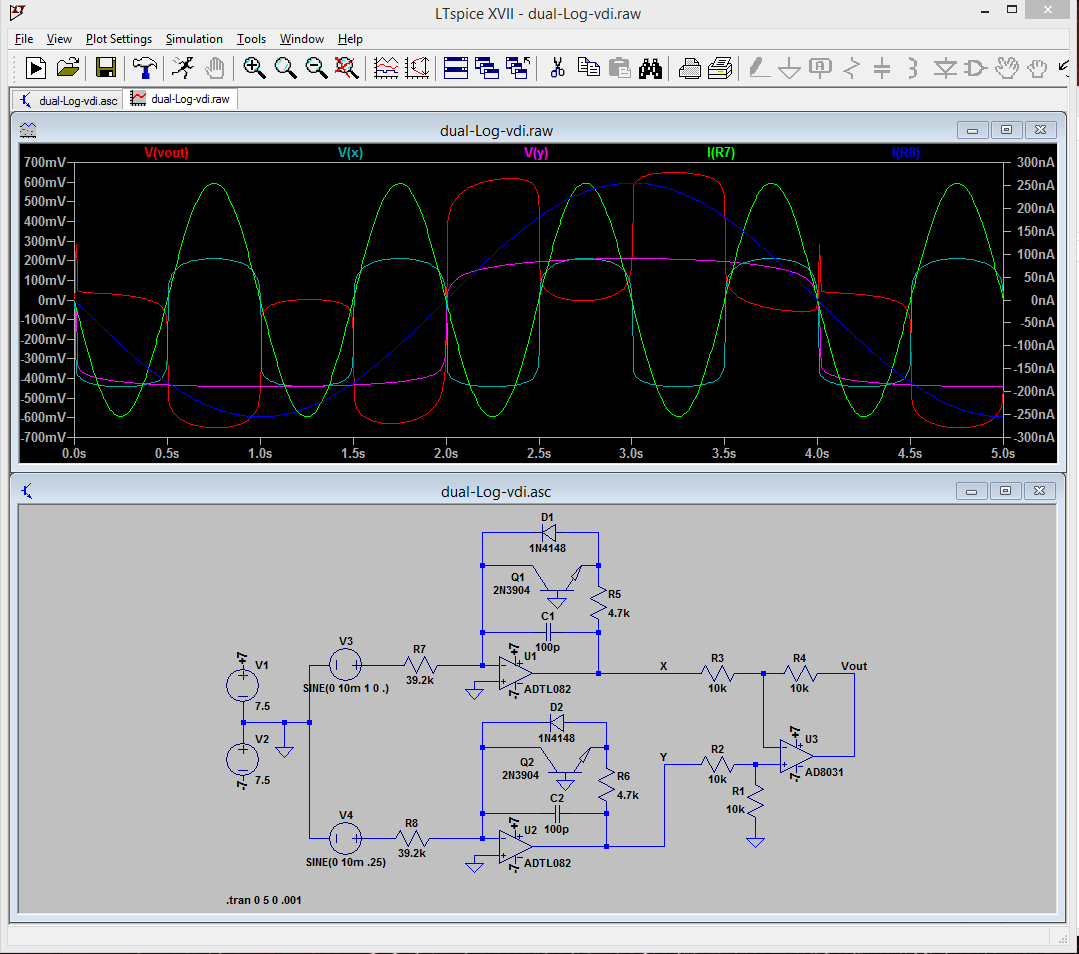
Task: Click the Print icon in toolbar
Action: click(690, 68)
